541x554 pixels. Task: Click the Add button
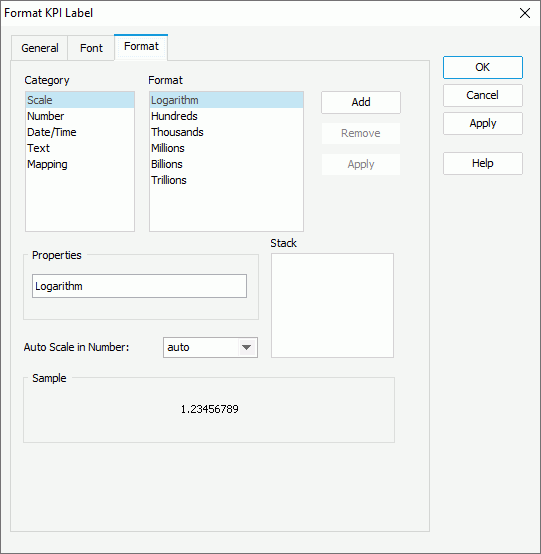pos(361,102)
